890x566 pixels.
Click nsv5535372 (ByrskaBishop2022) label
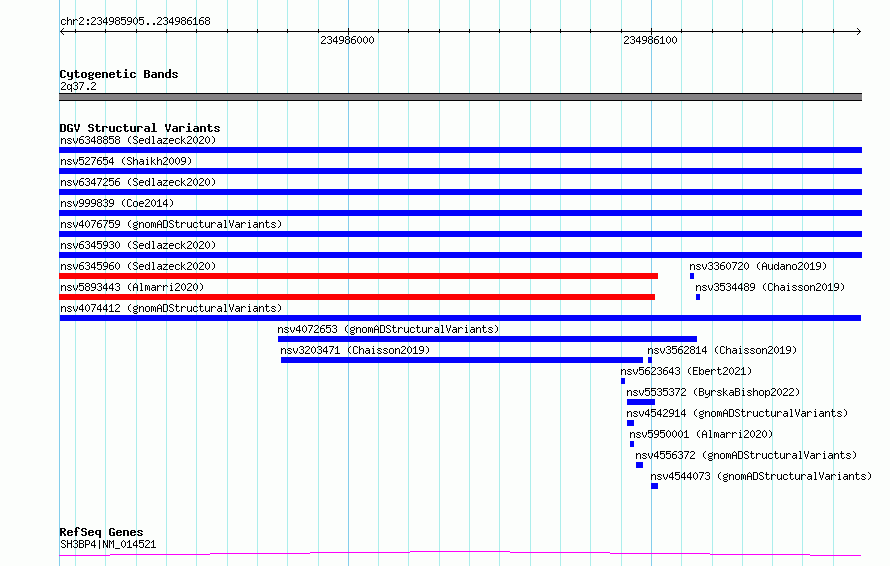tap(713, 392)
